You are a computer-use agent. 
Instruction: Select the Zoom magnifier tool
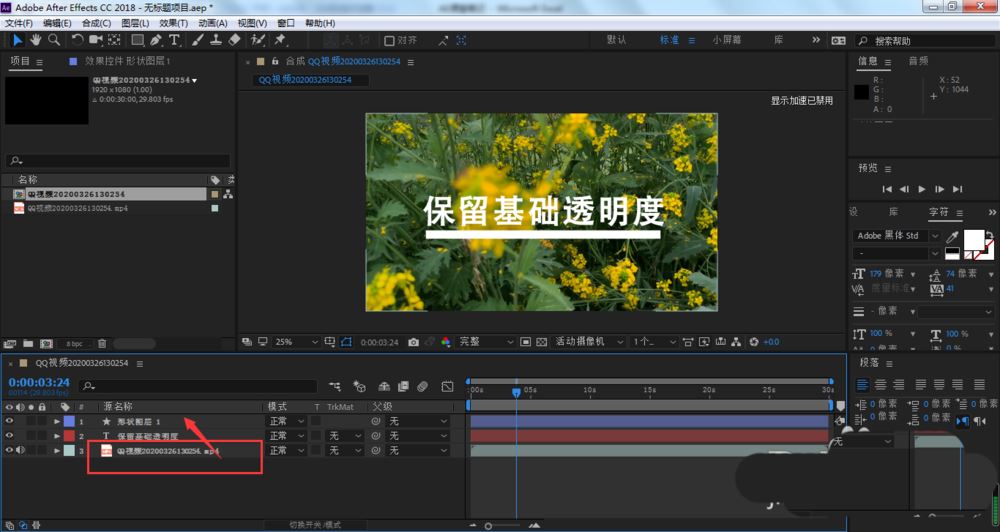[x=53, y=40]
